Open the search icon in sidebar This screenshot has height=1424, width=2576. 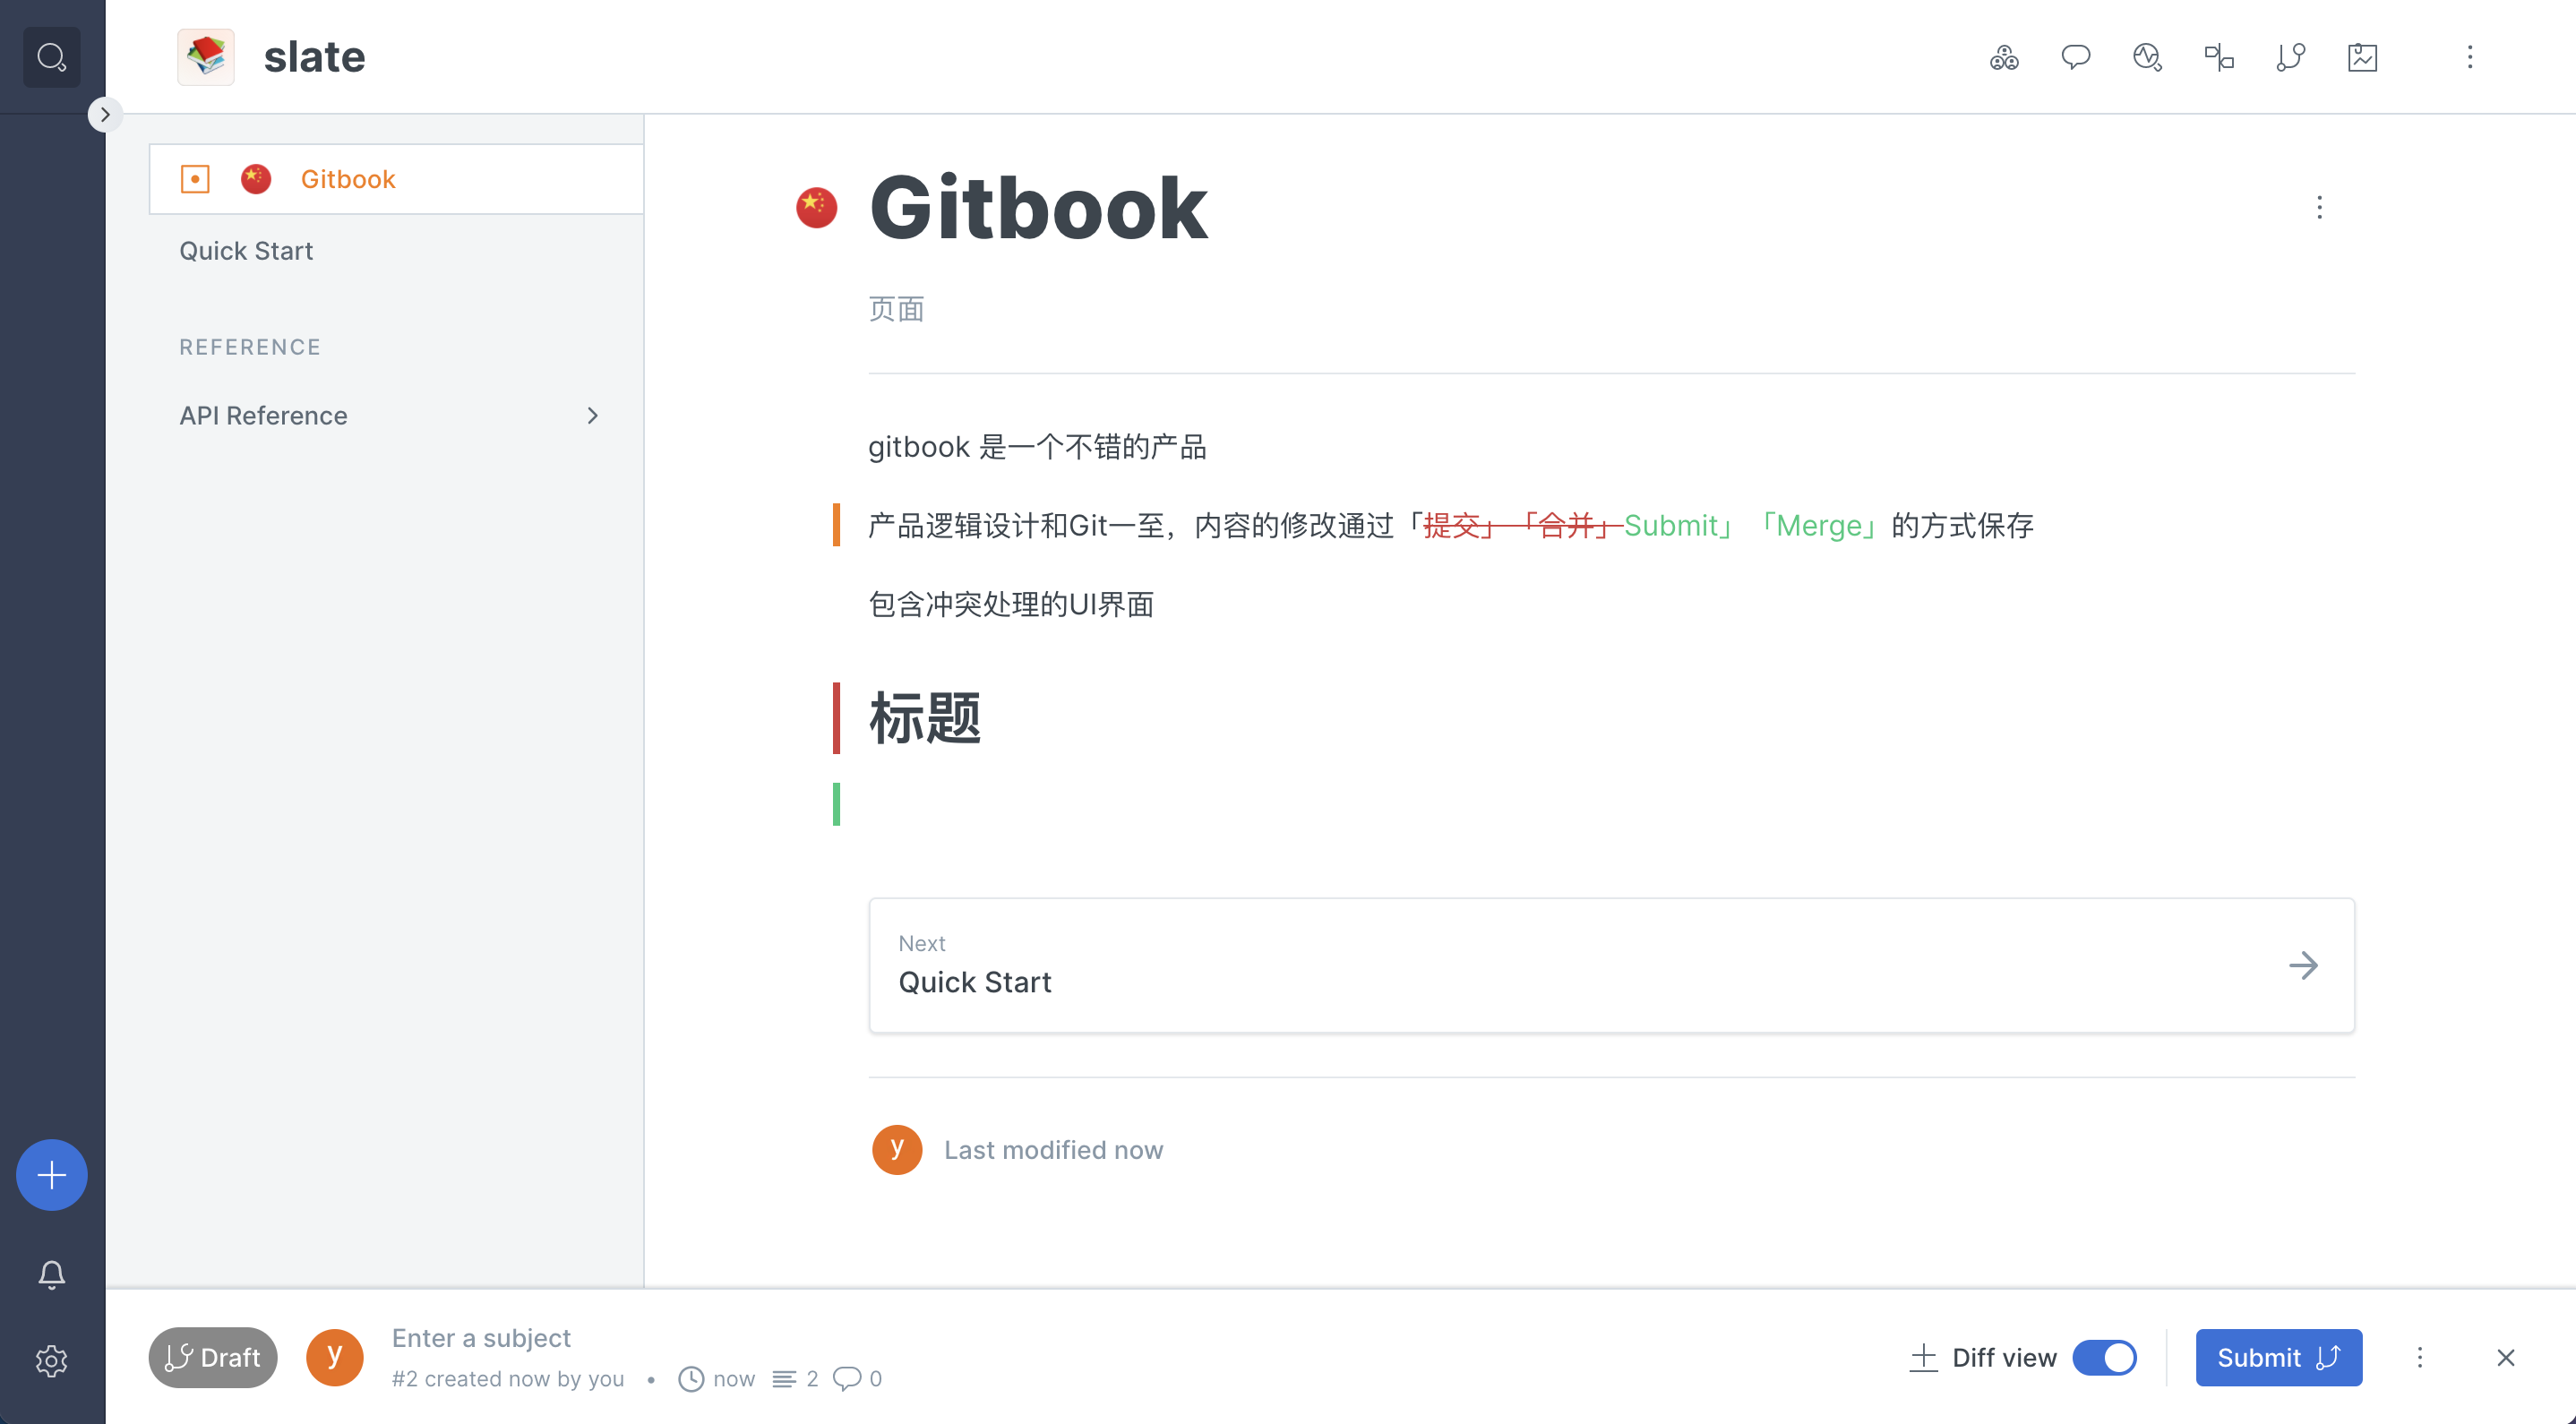pyautogui.click(x=51, y=57)
